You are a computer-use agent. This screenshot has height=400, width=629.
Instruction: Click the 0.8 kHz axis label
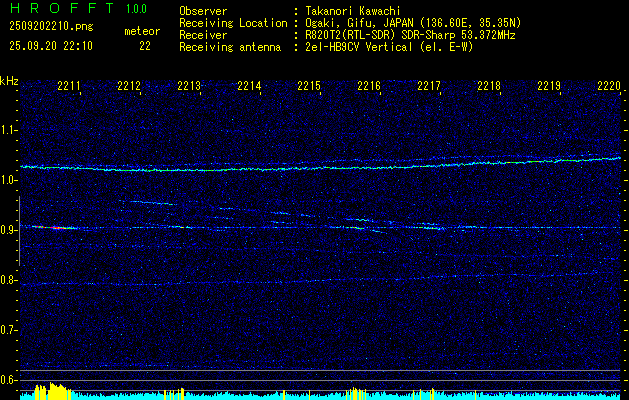(x=8, y=280)
